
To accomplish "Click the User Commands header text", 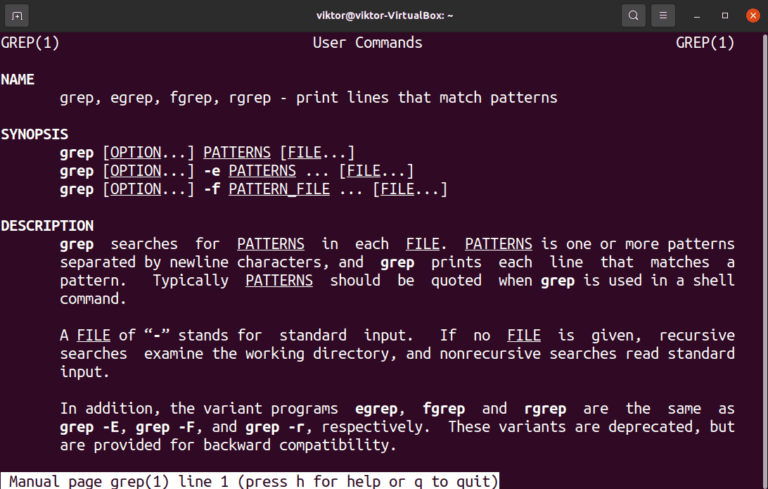I will 367,43.
